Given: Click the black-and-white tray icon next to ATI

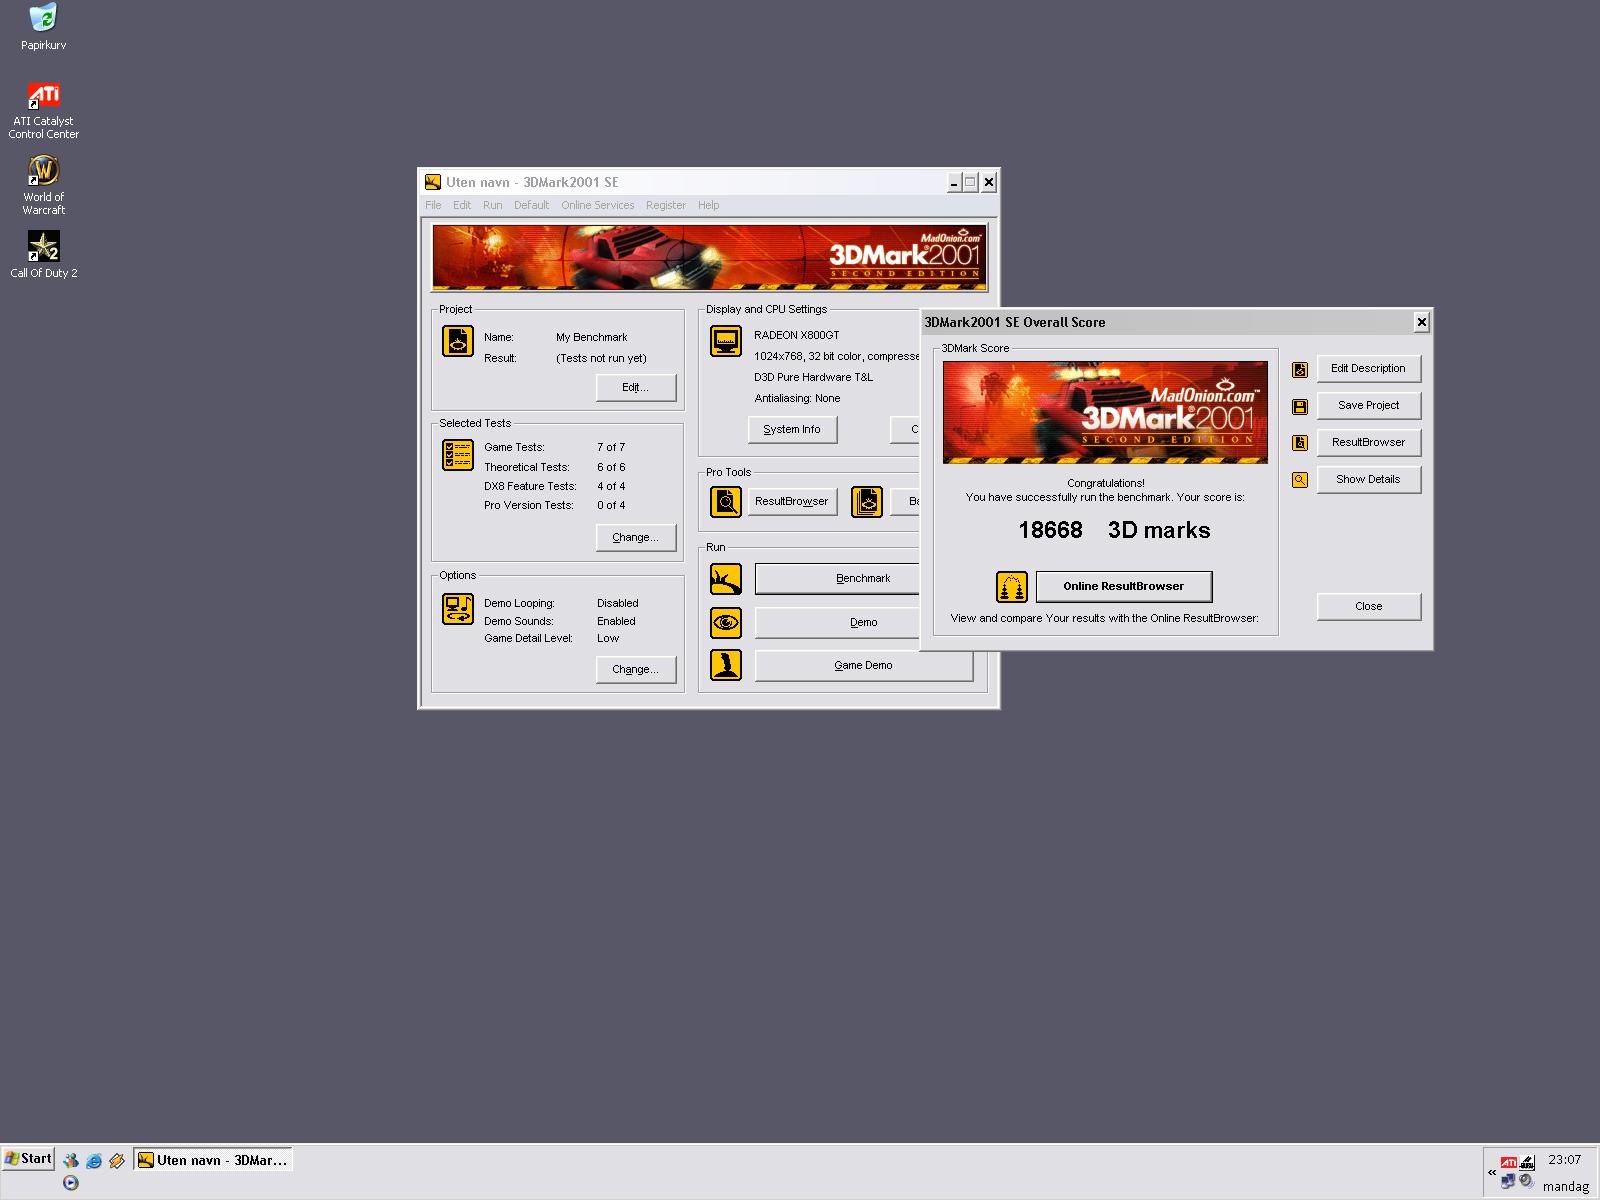Looking at the screenshot, I should [x=1527, y=1163].
